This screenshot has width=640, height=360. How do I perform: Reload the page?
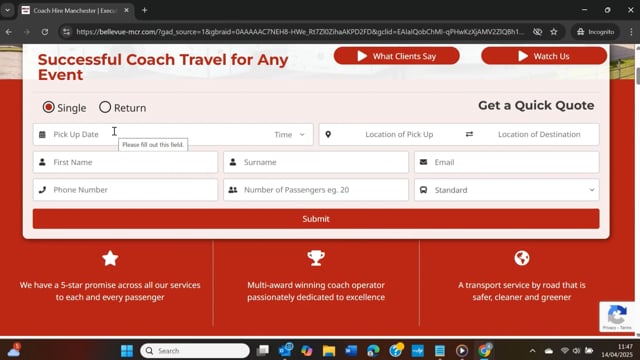tap(45, 32)
